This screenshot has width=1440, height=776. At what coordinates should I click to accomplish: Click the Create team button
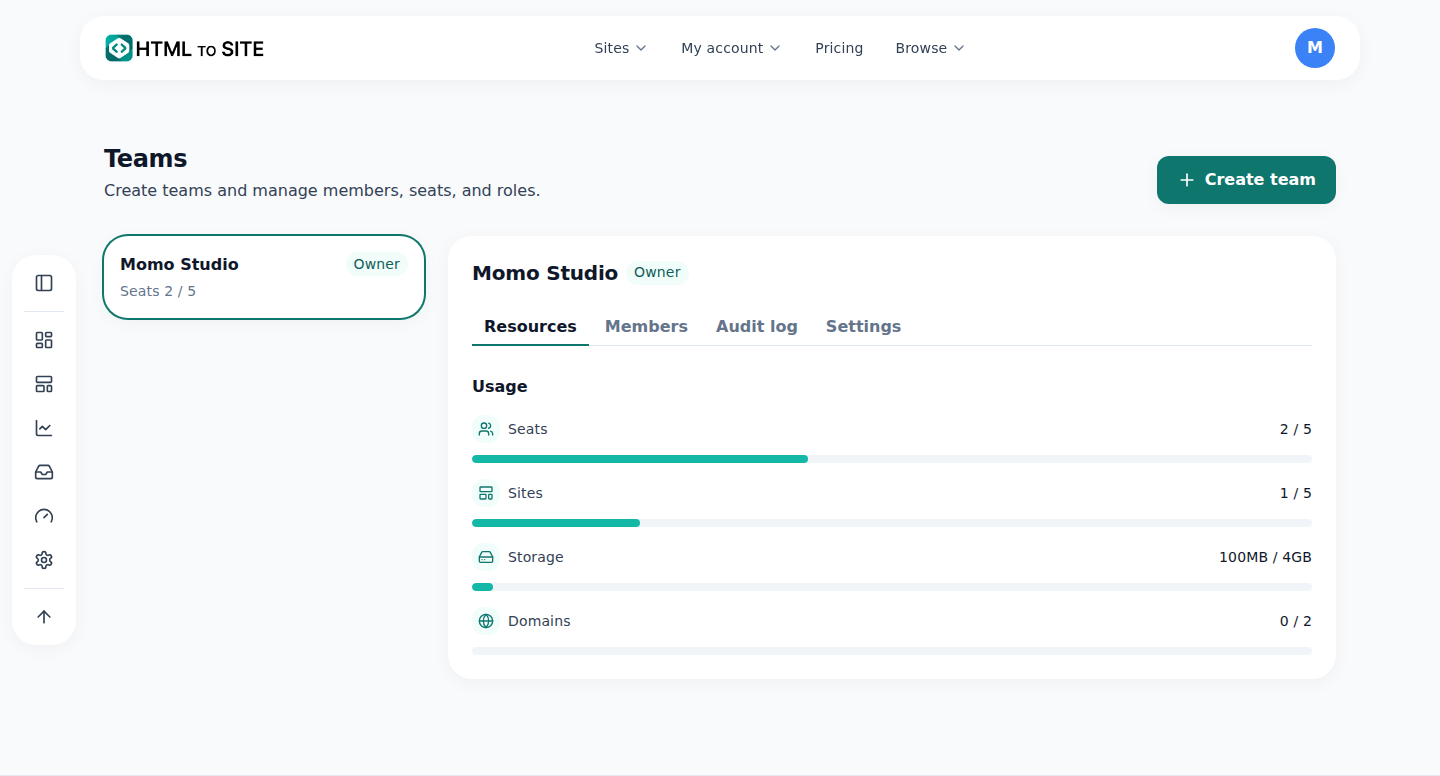[x=1246, y=180]
